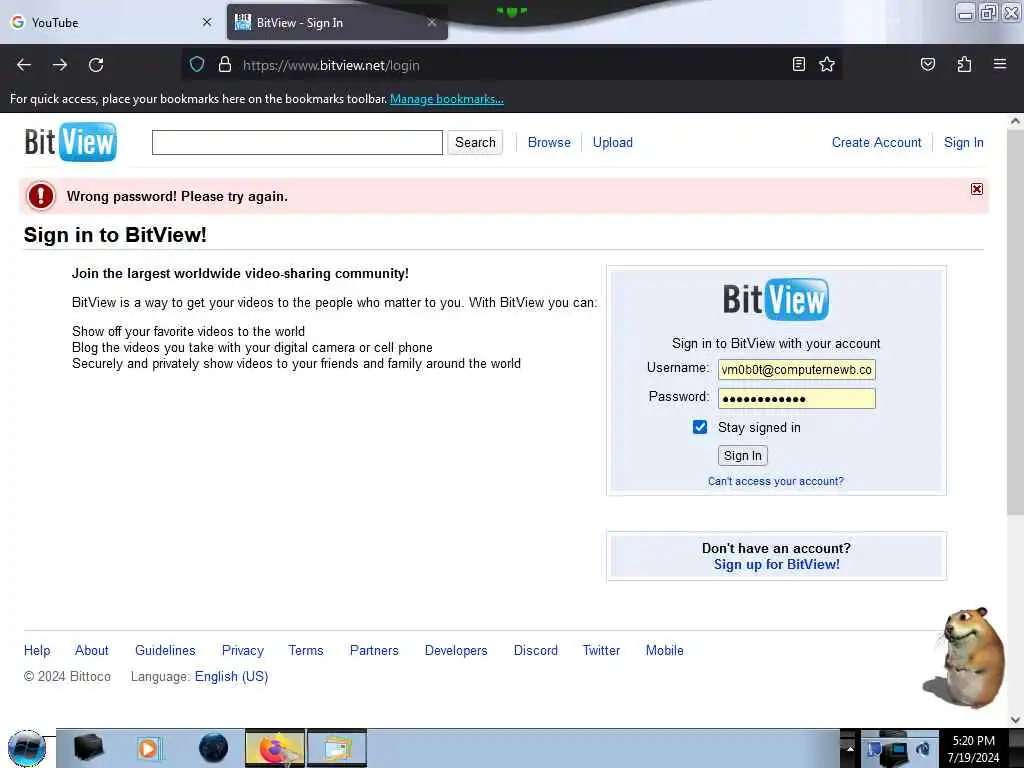Focus the Username field

pos(797,370)
